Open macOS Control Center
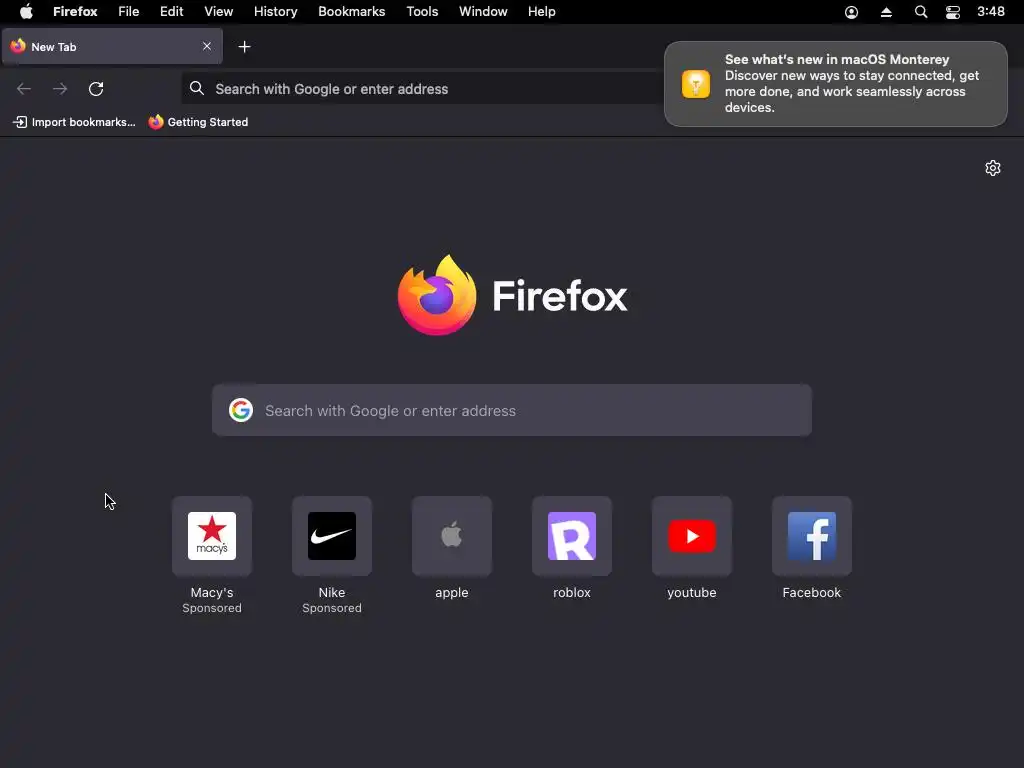Viewport: 1024px width, 768px height. click(953, 12)
